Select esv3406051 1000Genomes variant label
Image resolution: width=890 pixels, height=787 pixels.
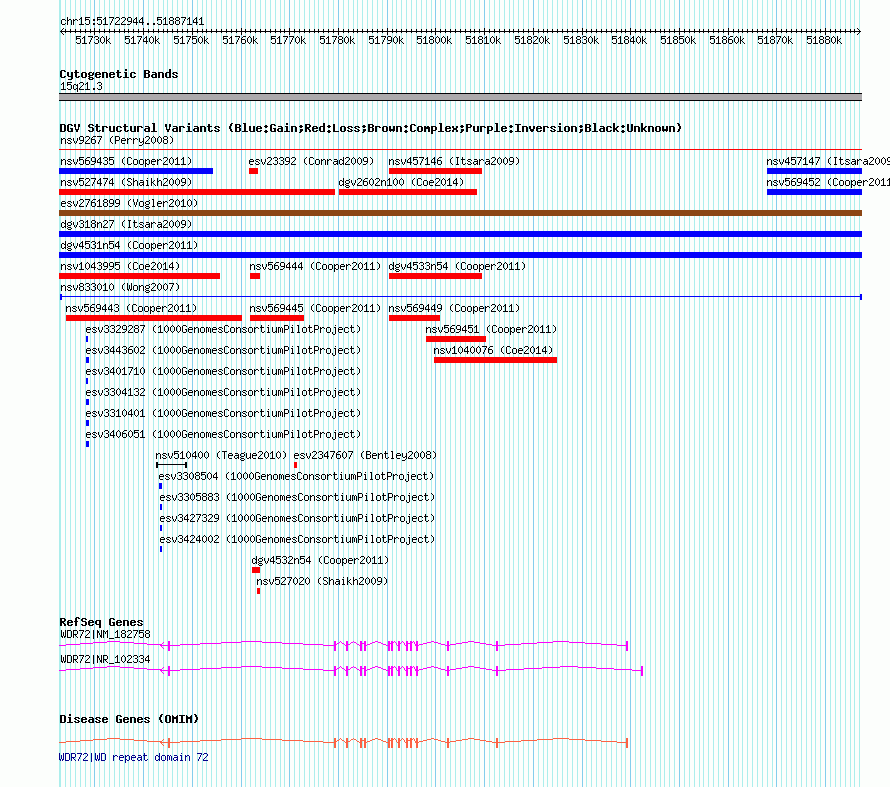[223, 434]
